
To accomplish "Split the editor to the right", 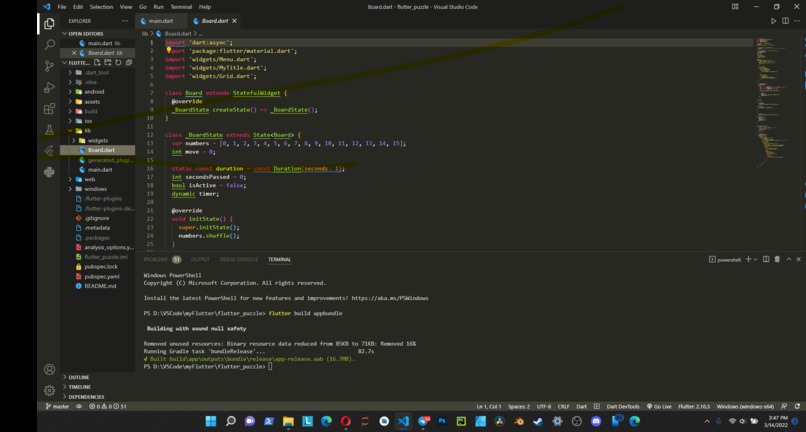I will (x=785, y=21).
